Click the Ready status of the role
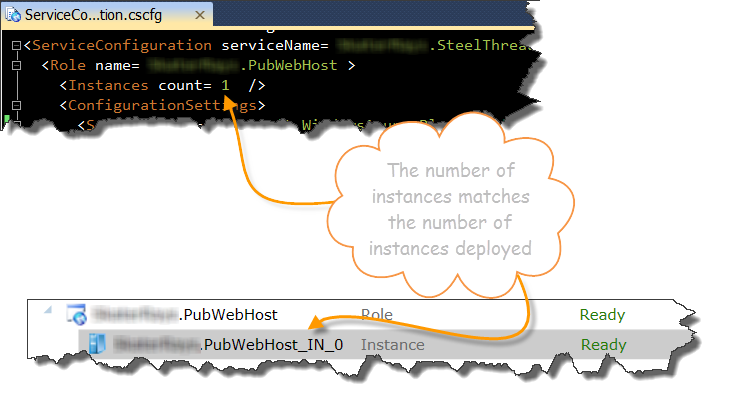 coord(603,315)
